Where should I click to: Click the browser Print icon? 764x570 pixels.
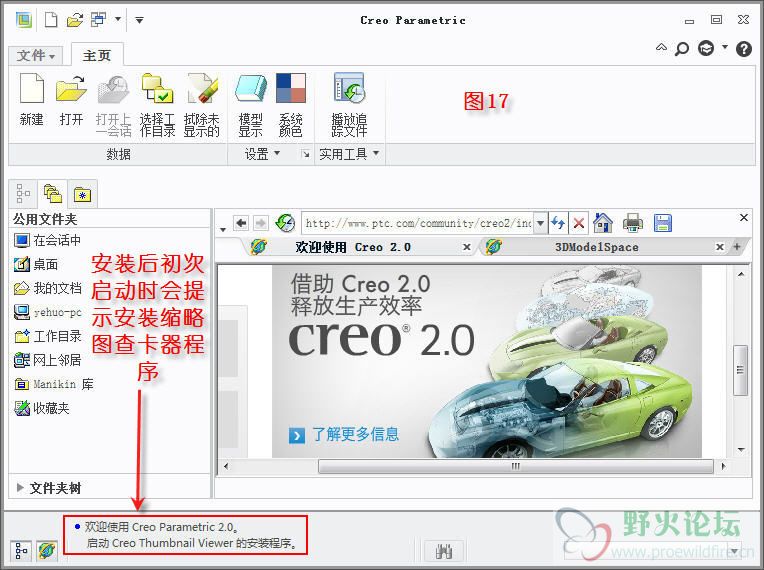pos(633,223)
